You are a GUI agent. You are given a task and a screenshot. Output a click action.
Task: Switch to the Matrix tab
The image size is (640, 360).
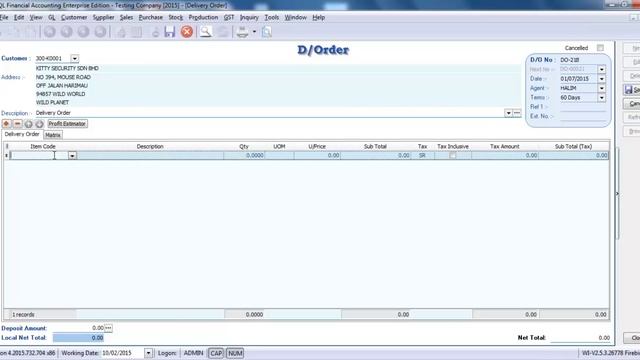[x=53, y=135]
